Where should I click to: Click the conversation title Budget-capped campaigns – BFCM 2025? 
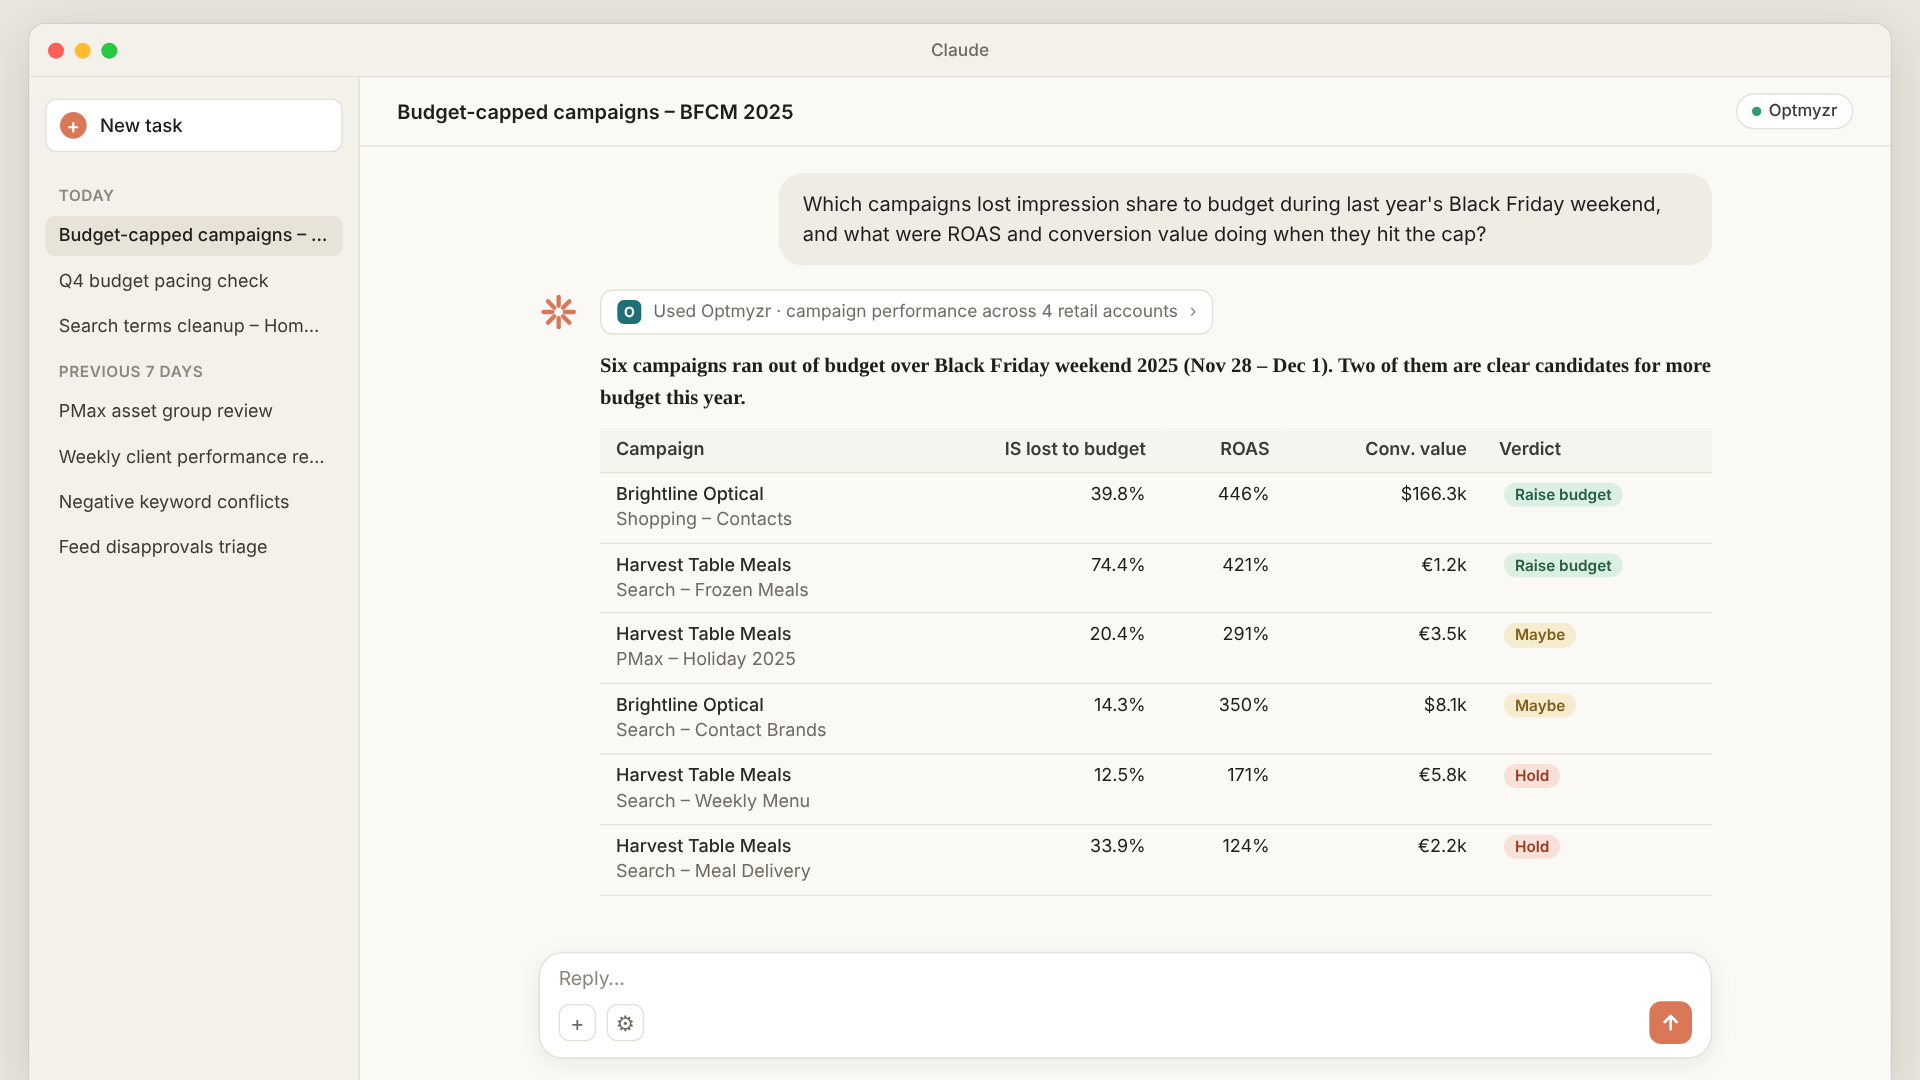tap(595, 112)
